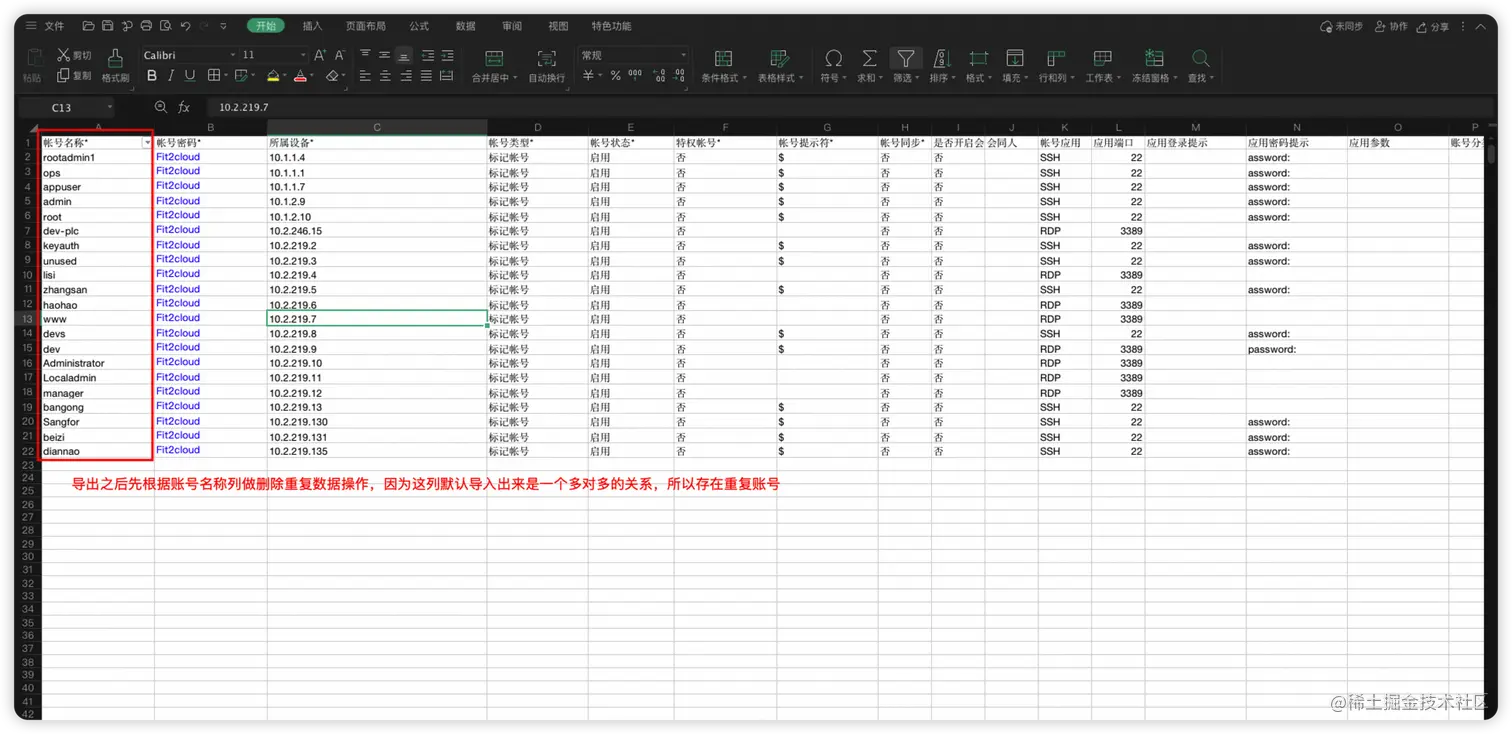Increase font size with A+ icon

click(320, 55)
